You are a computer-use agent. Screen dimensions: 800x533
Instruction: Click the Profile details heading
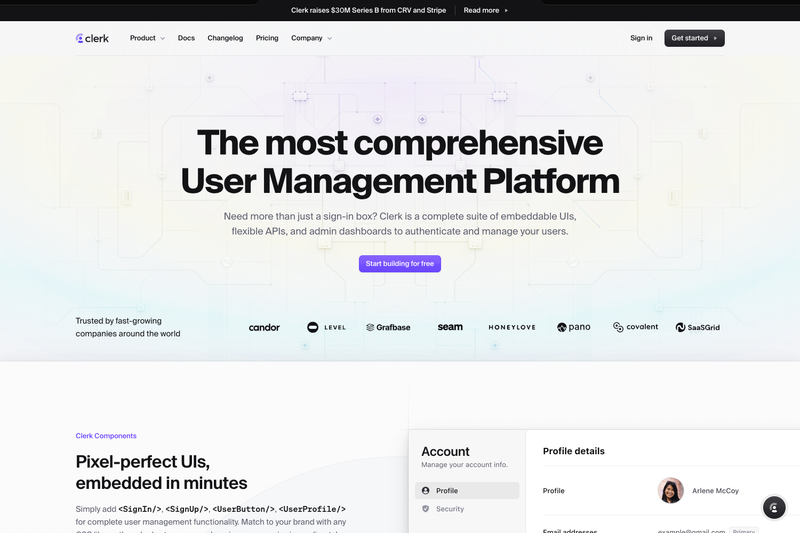pyautogui.click(x=573, y=451)
